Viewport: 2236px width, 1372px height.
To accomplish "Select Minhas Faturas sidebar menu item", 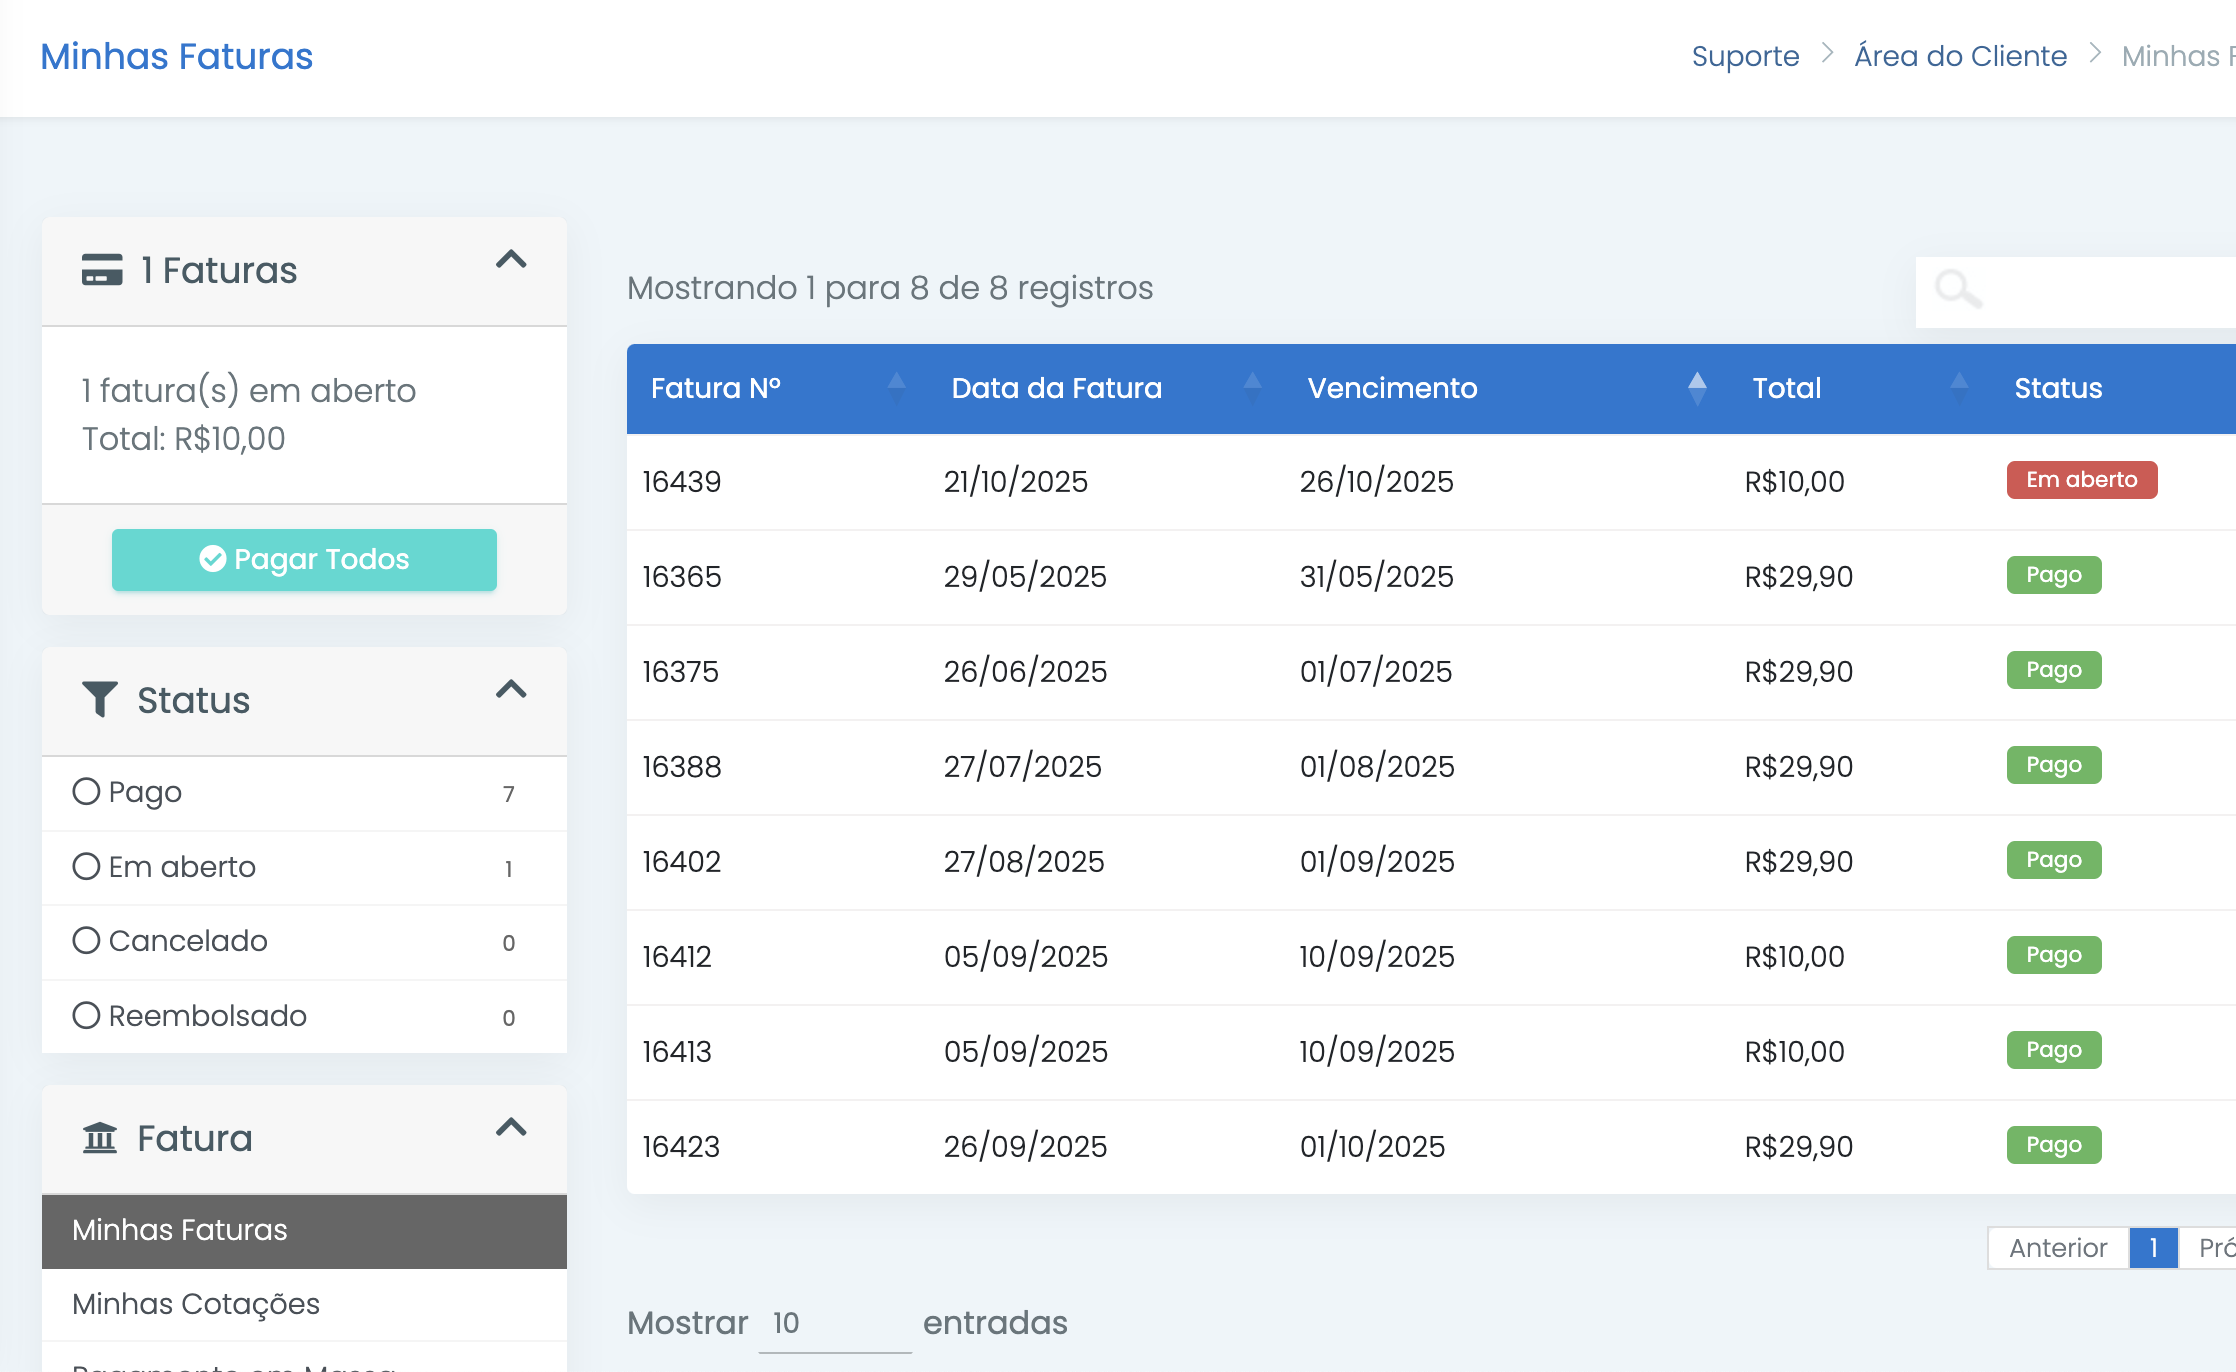I will [x=180, y=1230].
